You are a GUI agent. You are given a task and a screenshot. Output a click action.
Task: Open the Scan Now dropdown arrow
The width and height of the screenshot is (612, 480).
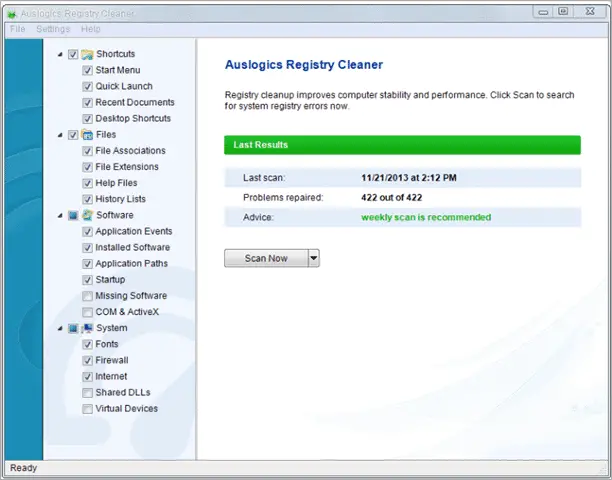click(x=314, y=258)
